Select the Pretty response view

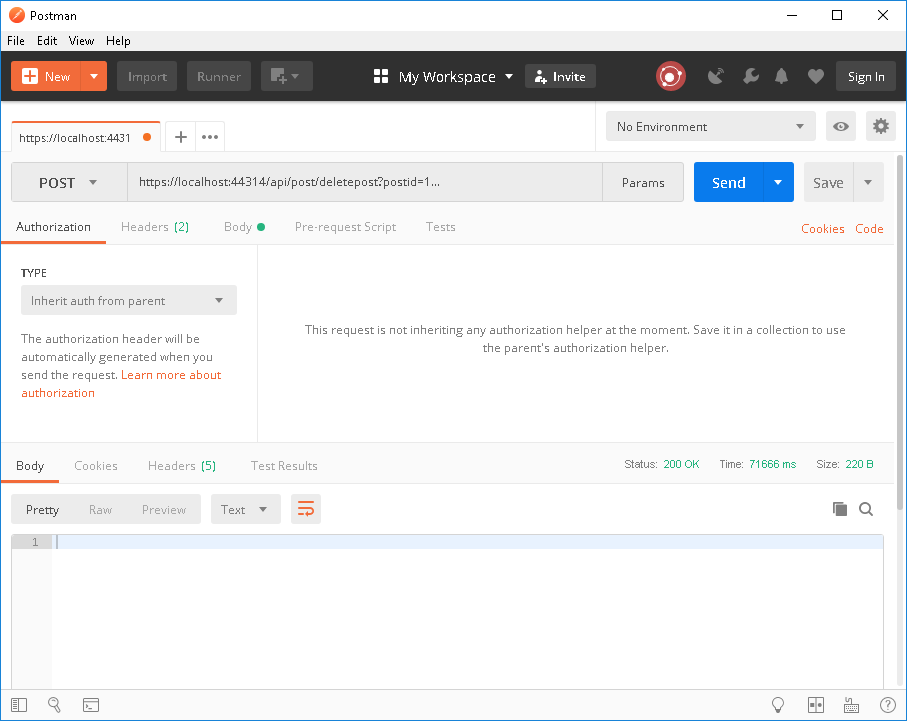[42, 509]
